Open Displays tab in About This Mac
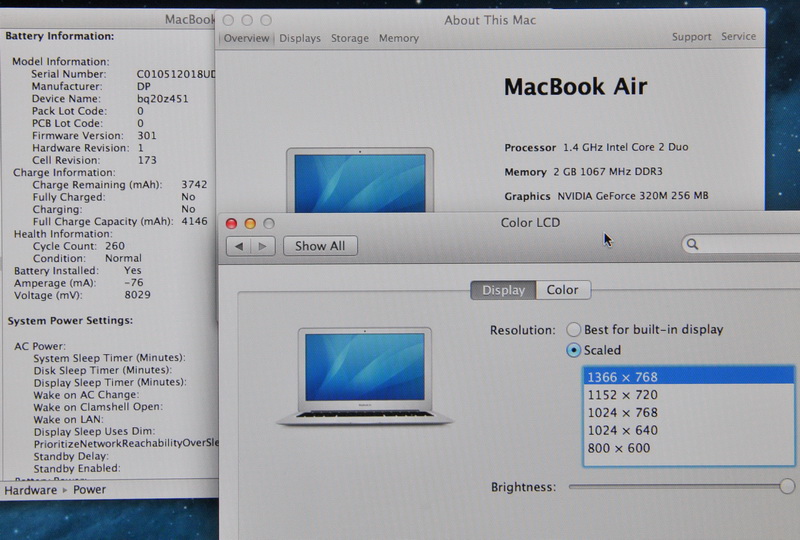The image size is (800, 540). pos(300,38)
